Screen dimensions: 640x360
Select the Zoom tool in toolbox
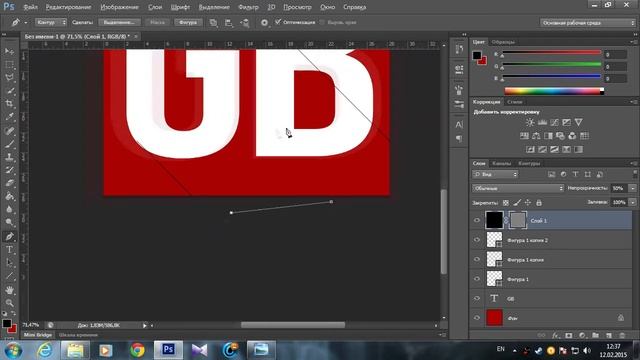(9, 303)
